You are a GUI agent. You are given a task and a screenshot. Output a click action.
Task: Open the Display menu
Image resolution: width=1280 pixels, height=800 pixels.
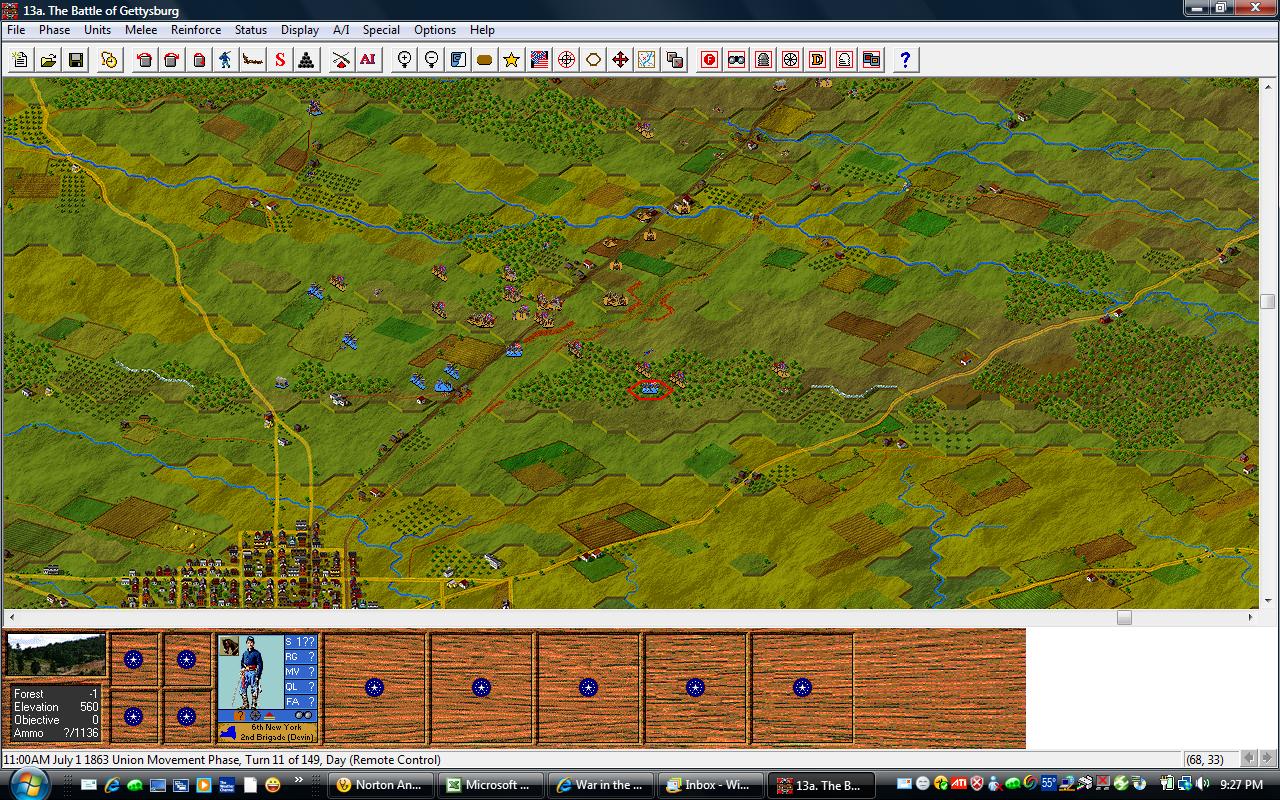[x=299, y=30]
